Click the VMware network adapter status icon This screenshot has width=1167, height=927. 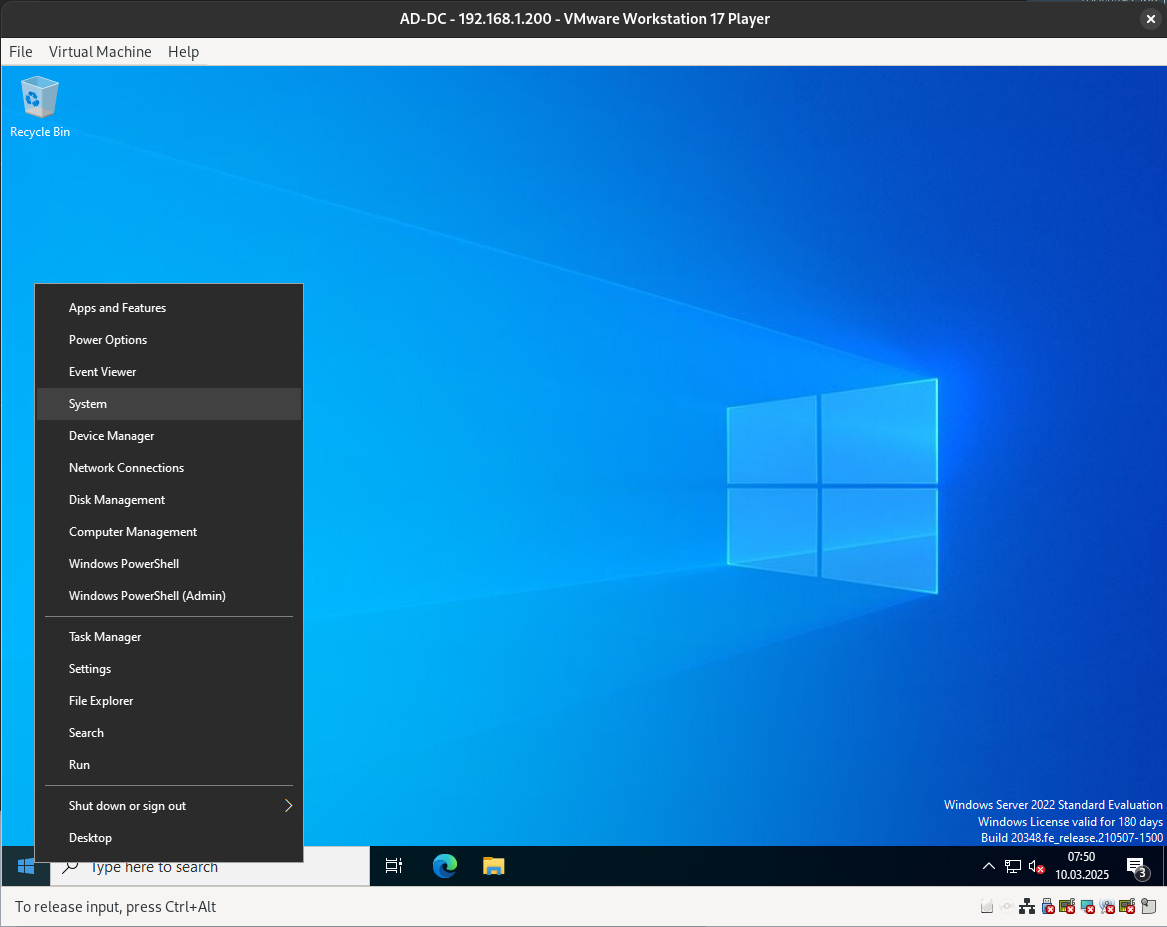[x=1027, y=907]
